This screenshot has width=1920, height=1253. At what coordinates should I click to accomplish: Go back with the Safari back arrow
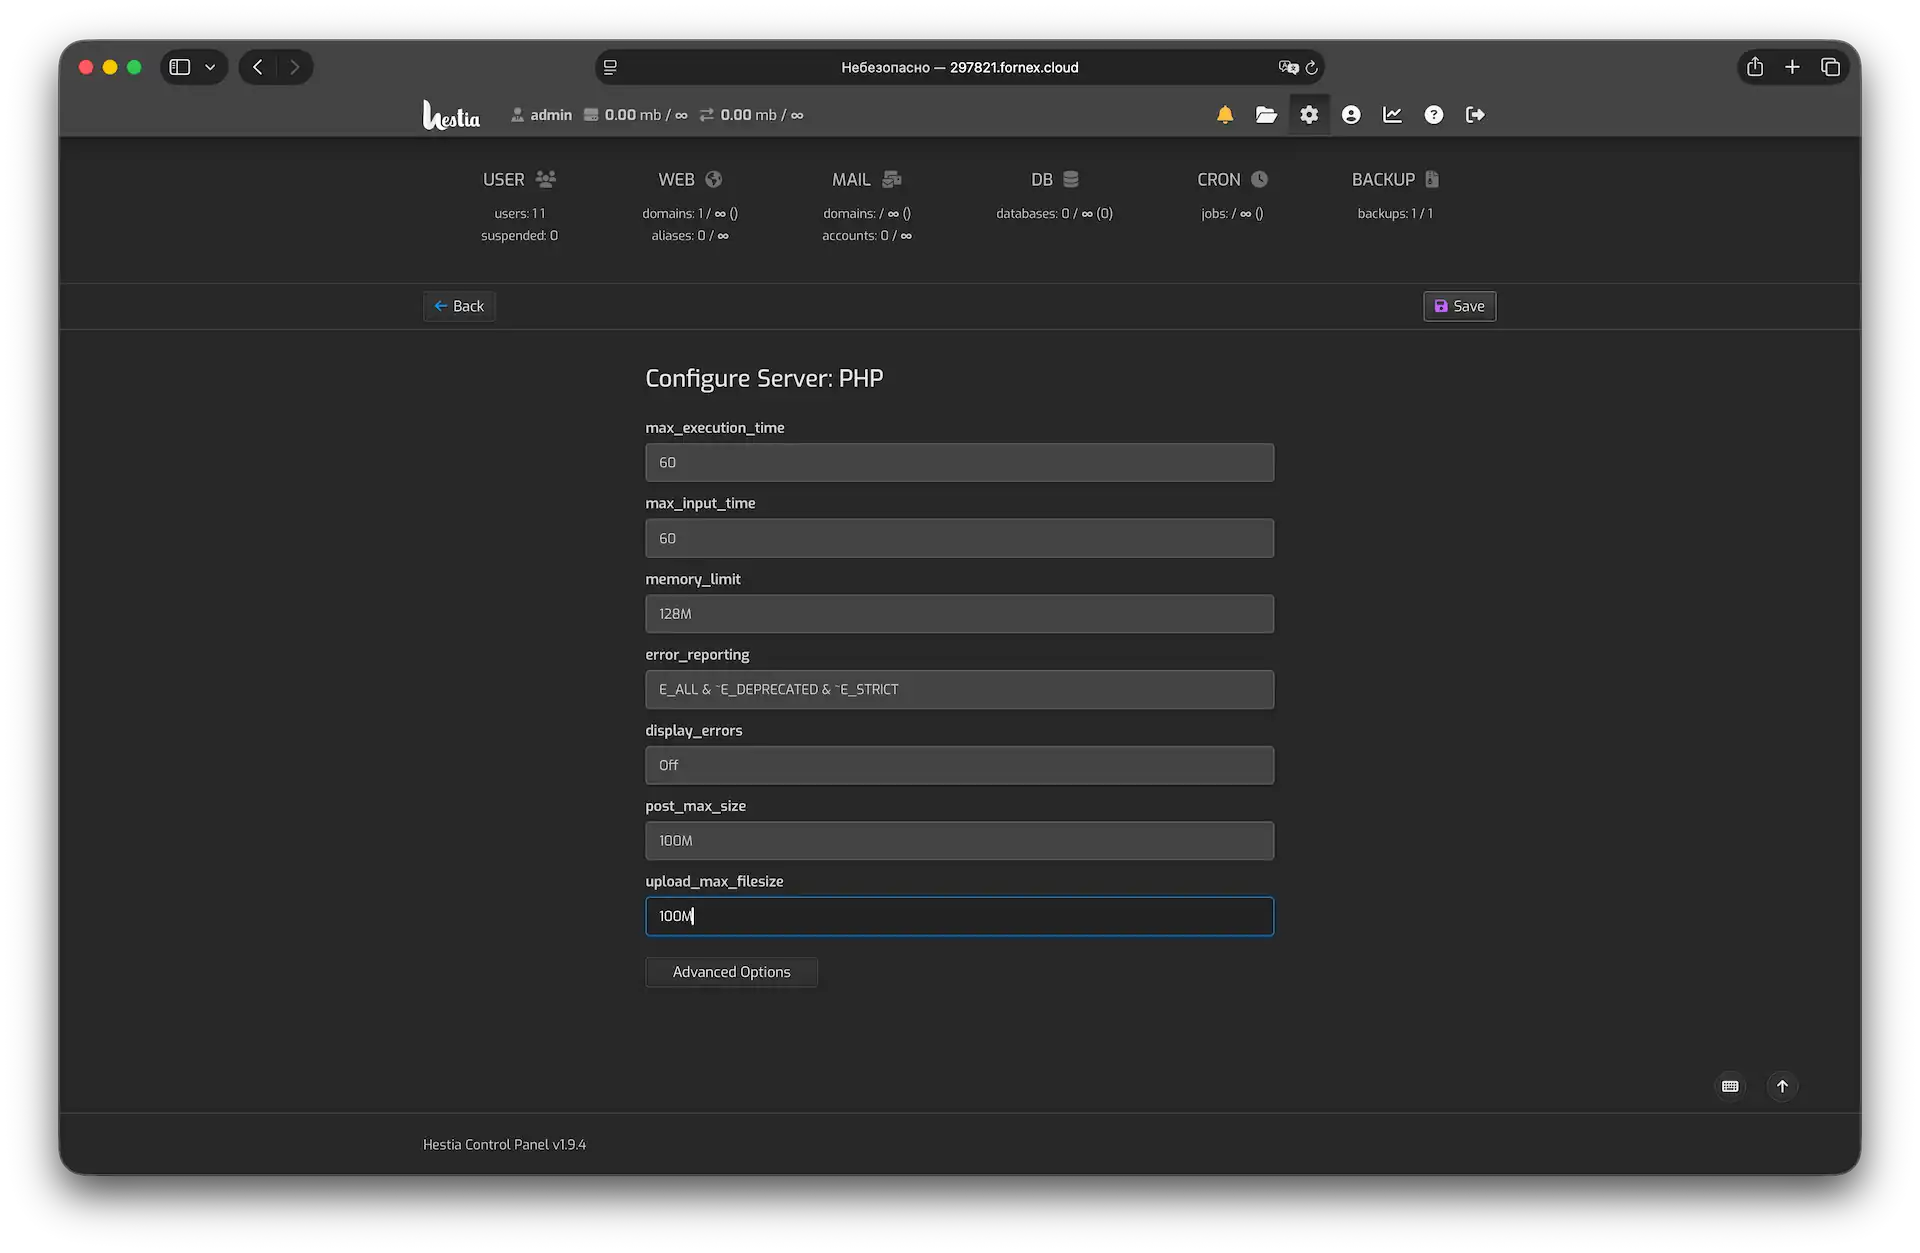(x=258, y=67)
